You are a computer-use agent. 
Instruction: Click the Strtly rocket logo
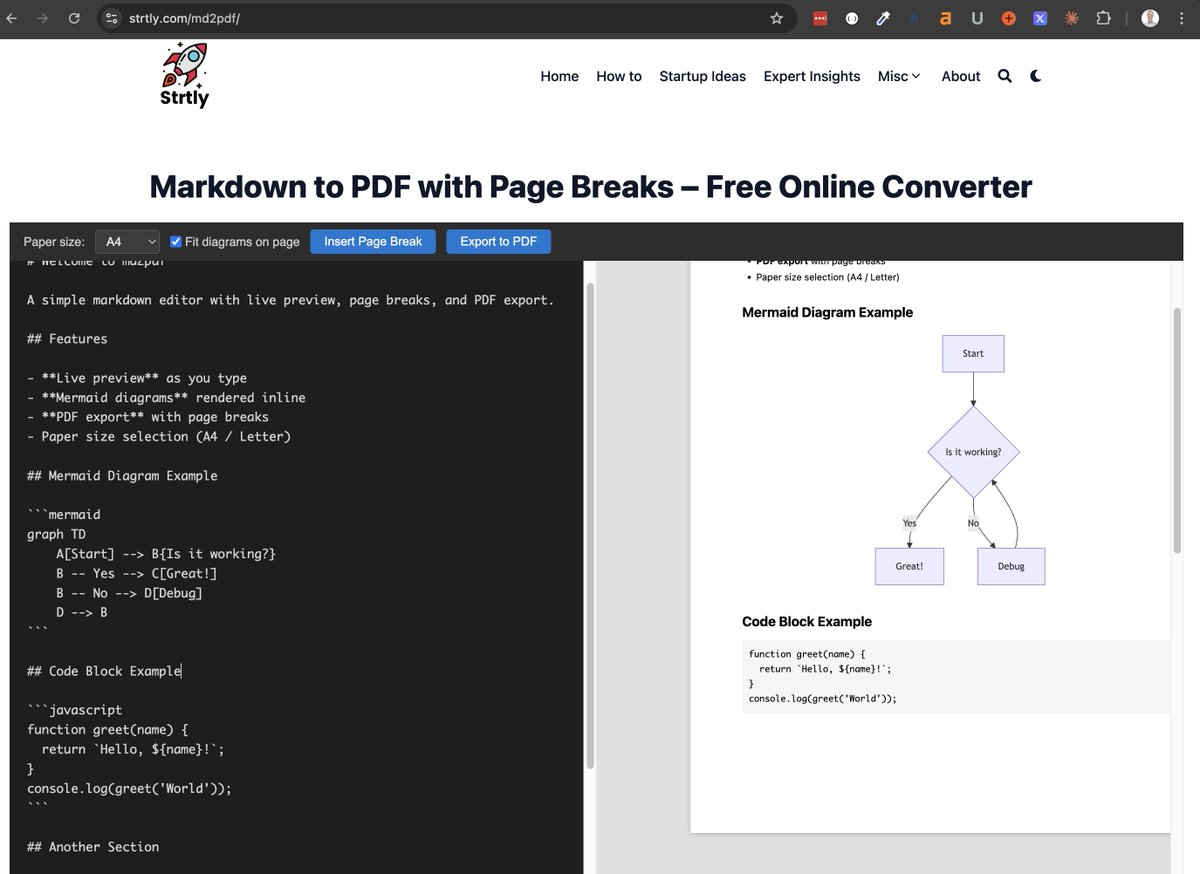(185, 75)
